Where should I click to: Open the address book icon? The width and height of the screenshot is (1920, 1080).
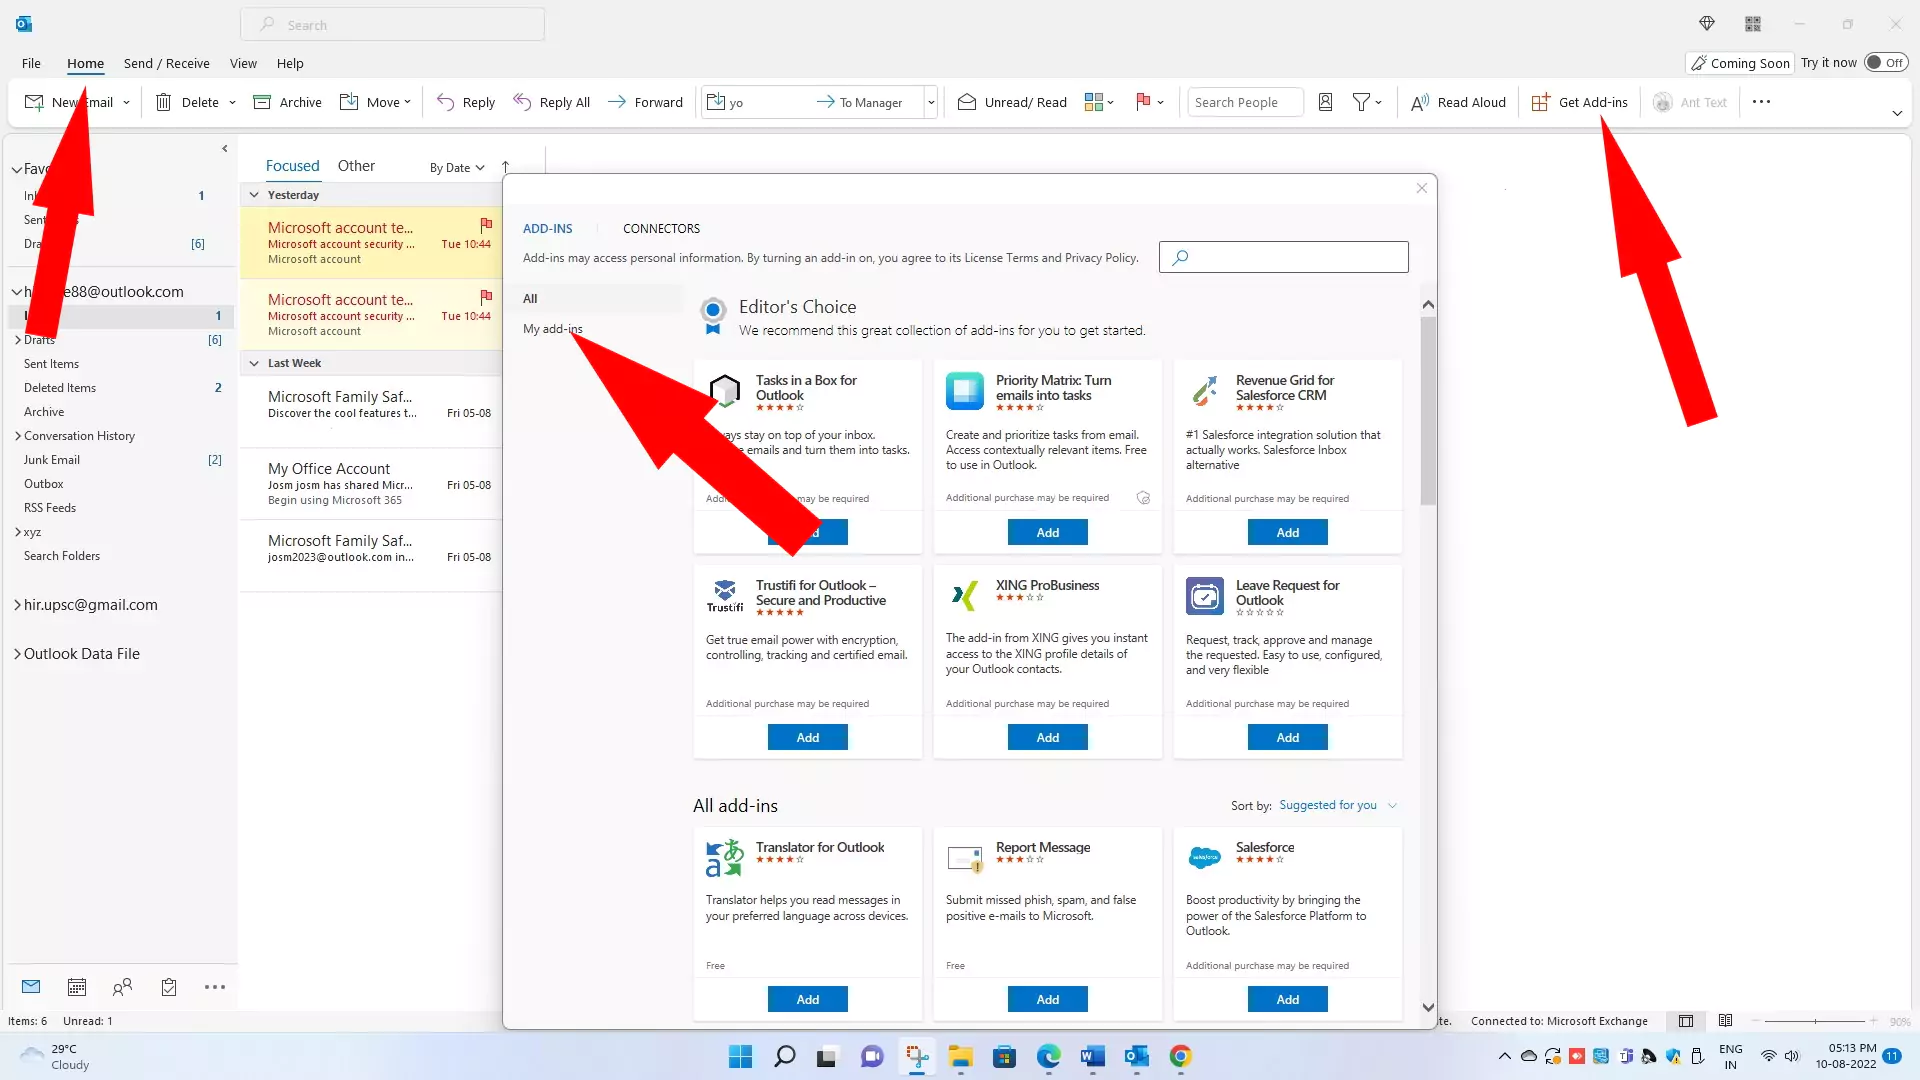coord(1325,102)
